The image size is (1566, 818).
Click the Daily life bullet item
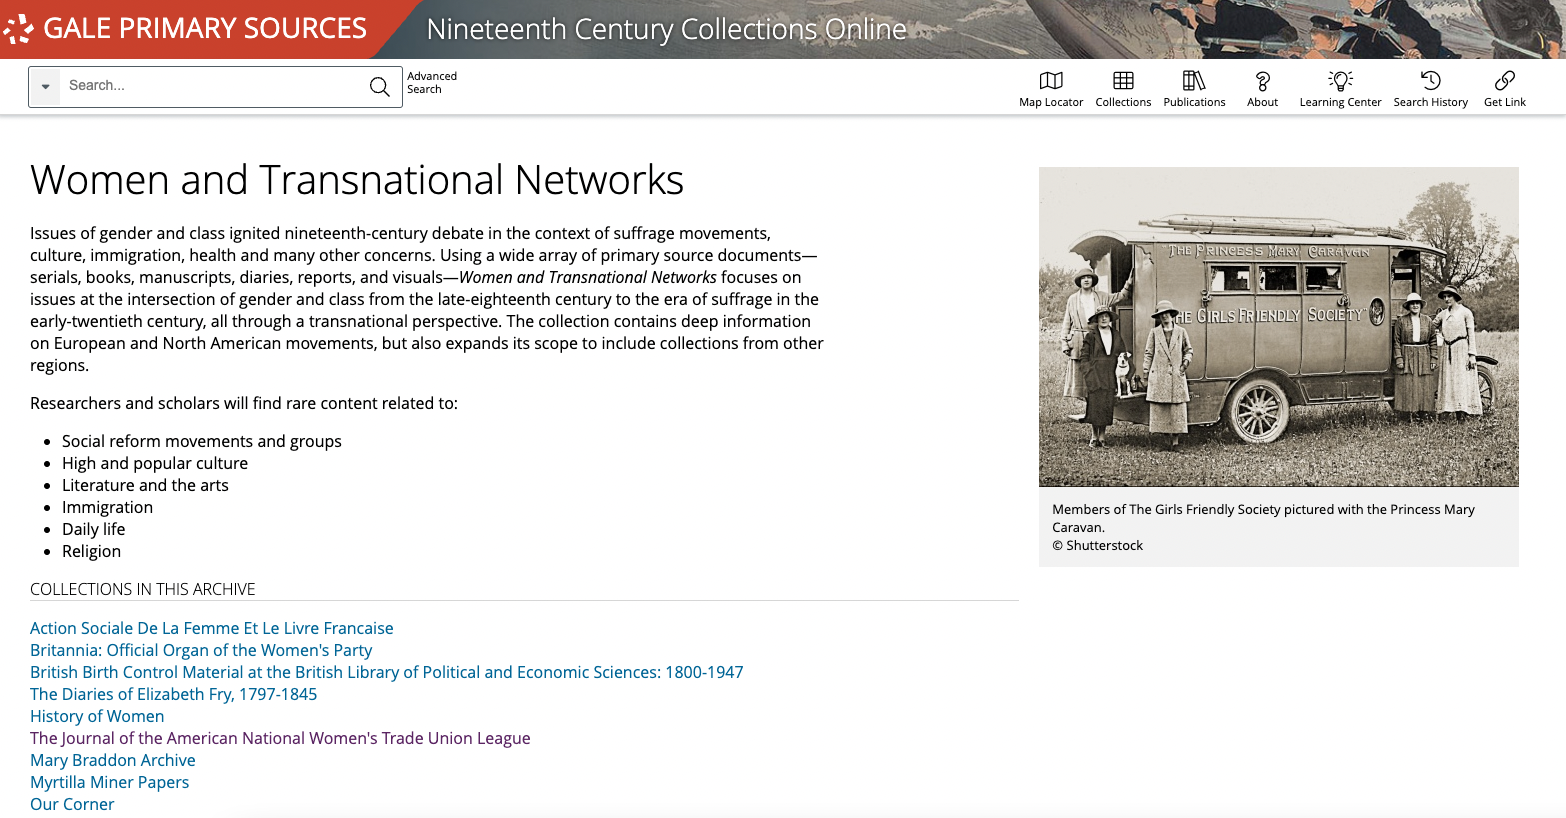(x=93, y=529)
